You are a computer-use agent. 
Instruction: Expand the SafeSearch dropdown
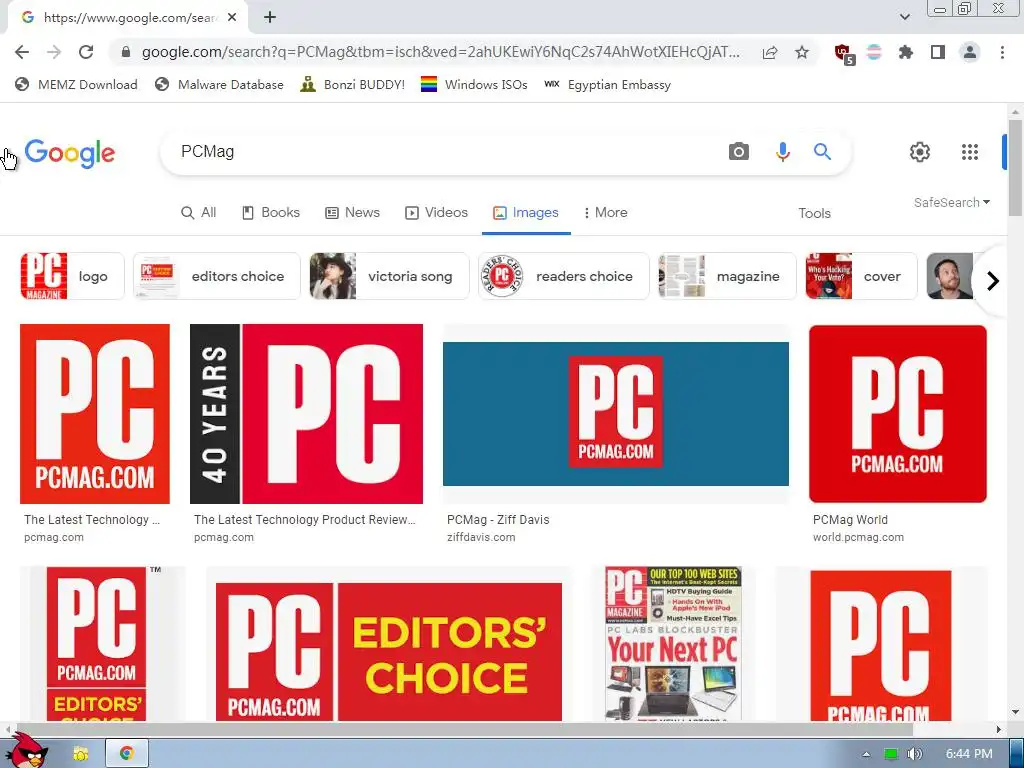tap(952, 202)
